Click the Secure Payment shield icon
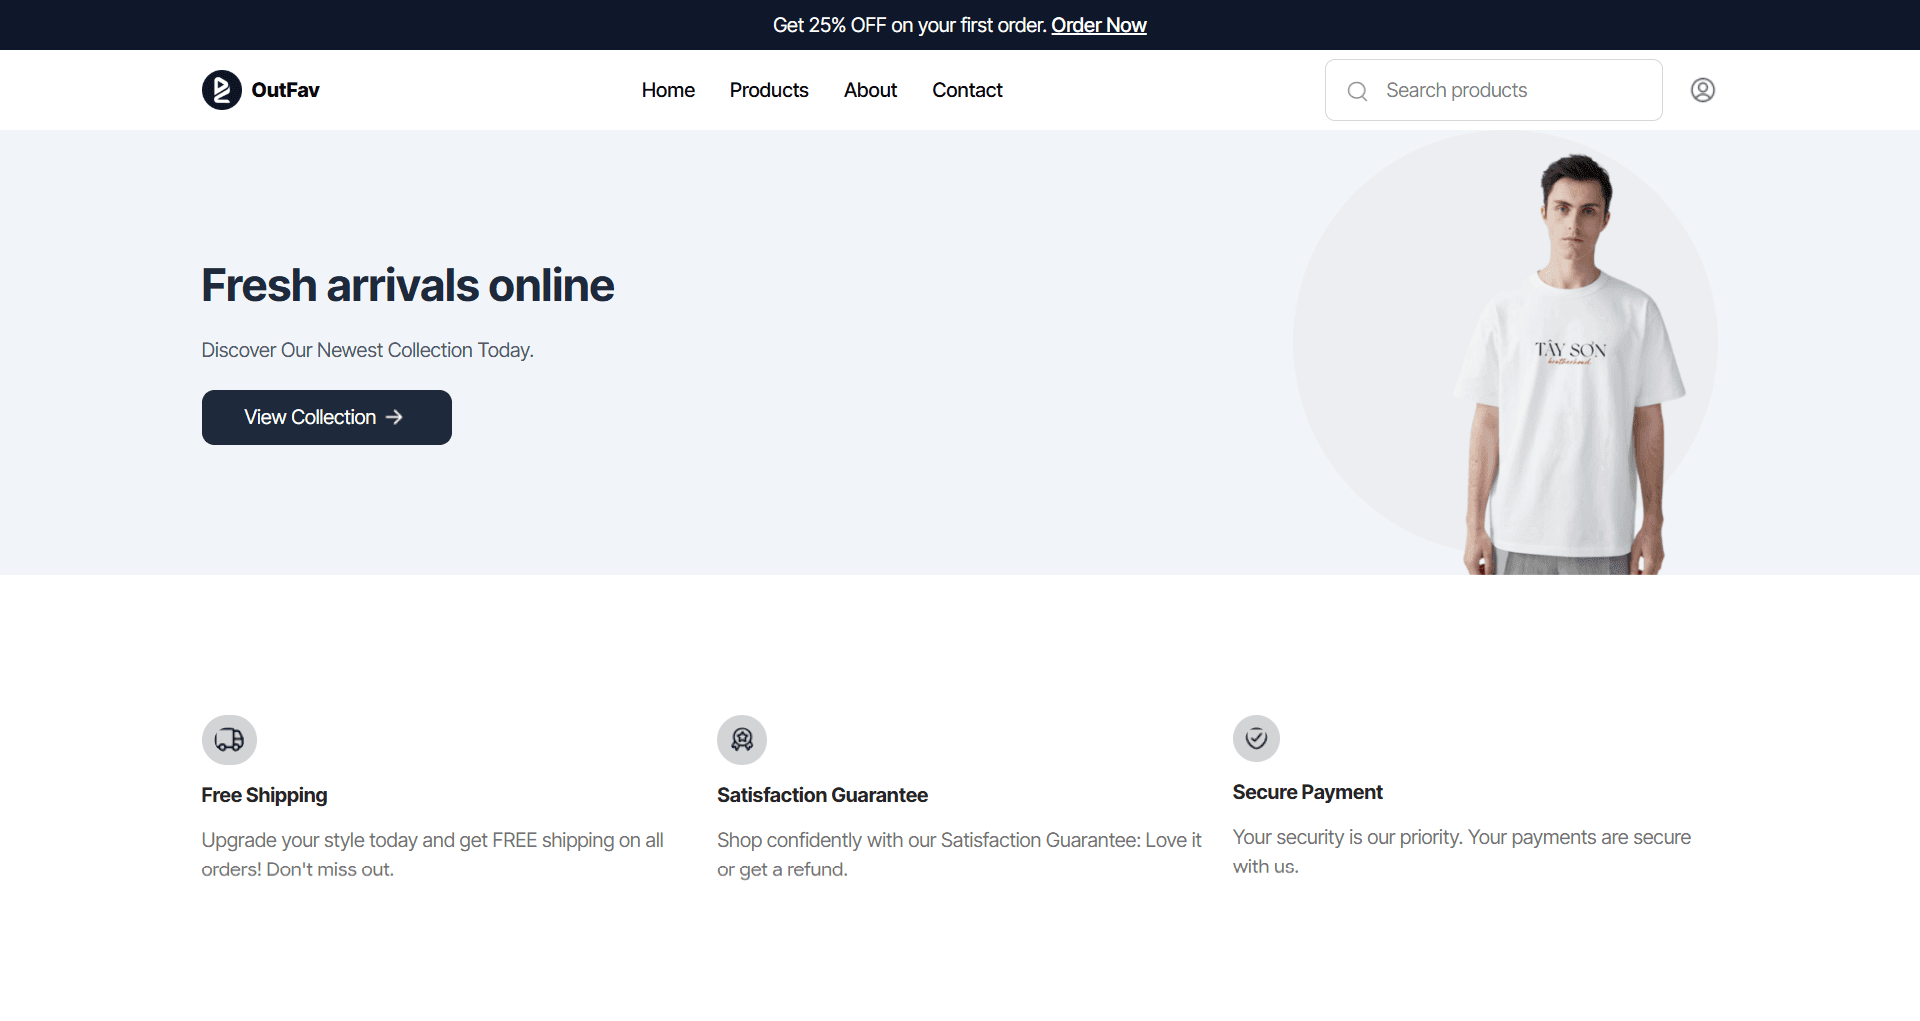The image size is (1920, 1021). 1256,738
